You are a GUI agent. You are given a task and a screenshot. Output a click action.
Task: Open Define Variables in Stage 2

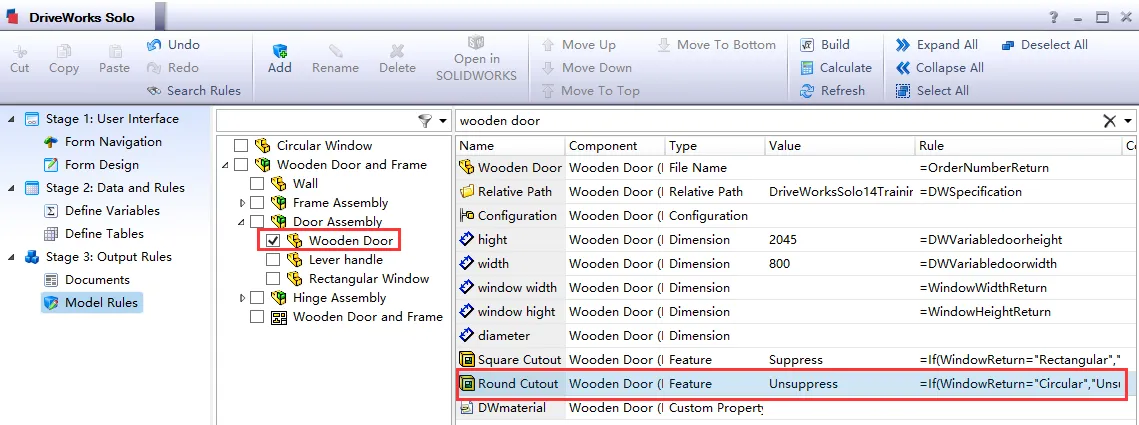[x=111, y=211]
